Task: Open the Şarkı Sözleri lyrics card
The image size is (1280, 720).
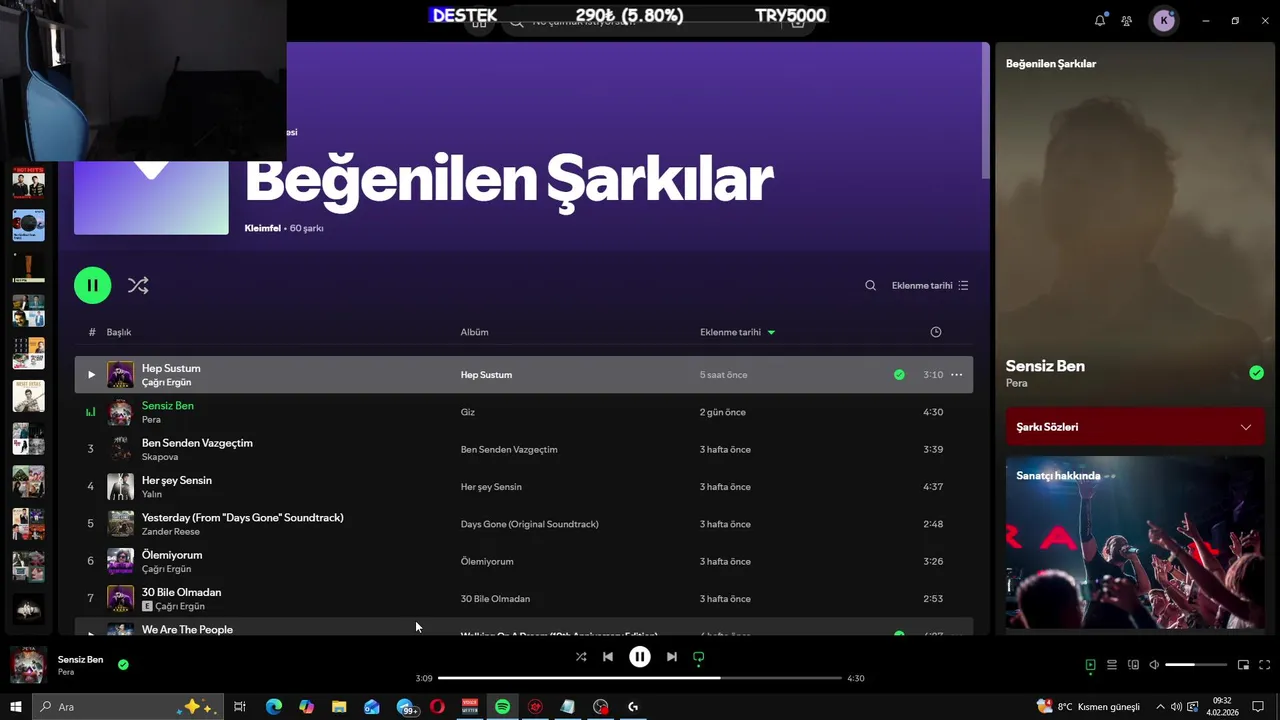Action: point(1135,427)
